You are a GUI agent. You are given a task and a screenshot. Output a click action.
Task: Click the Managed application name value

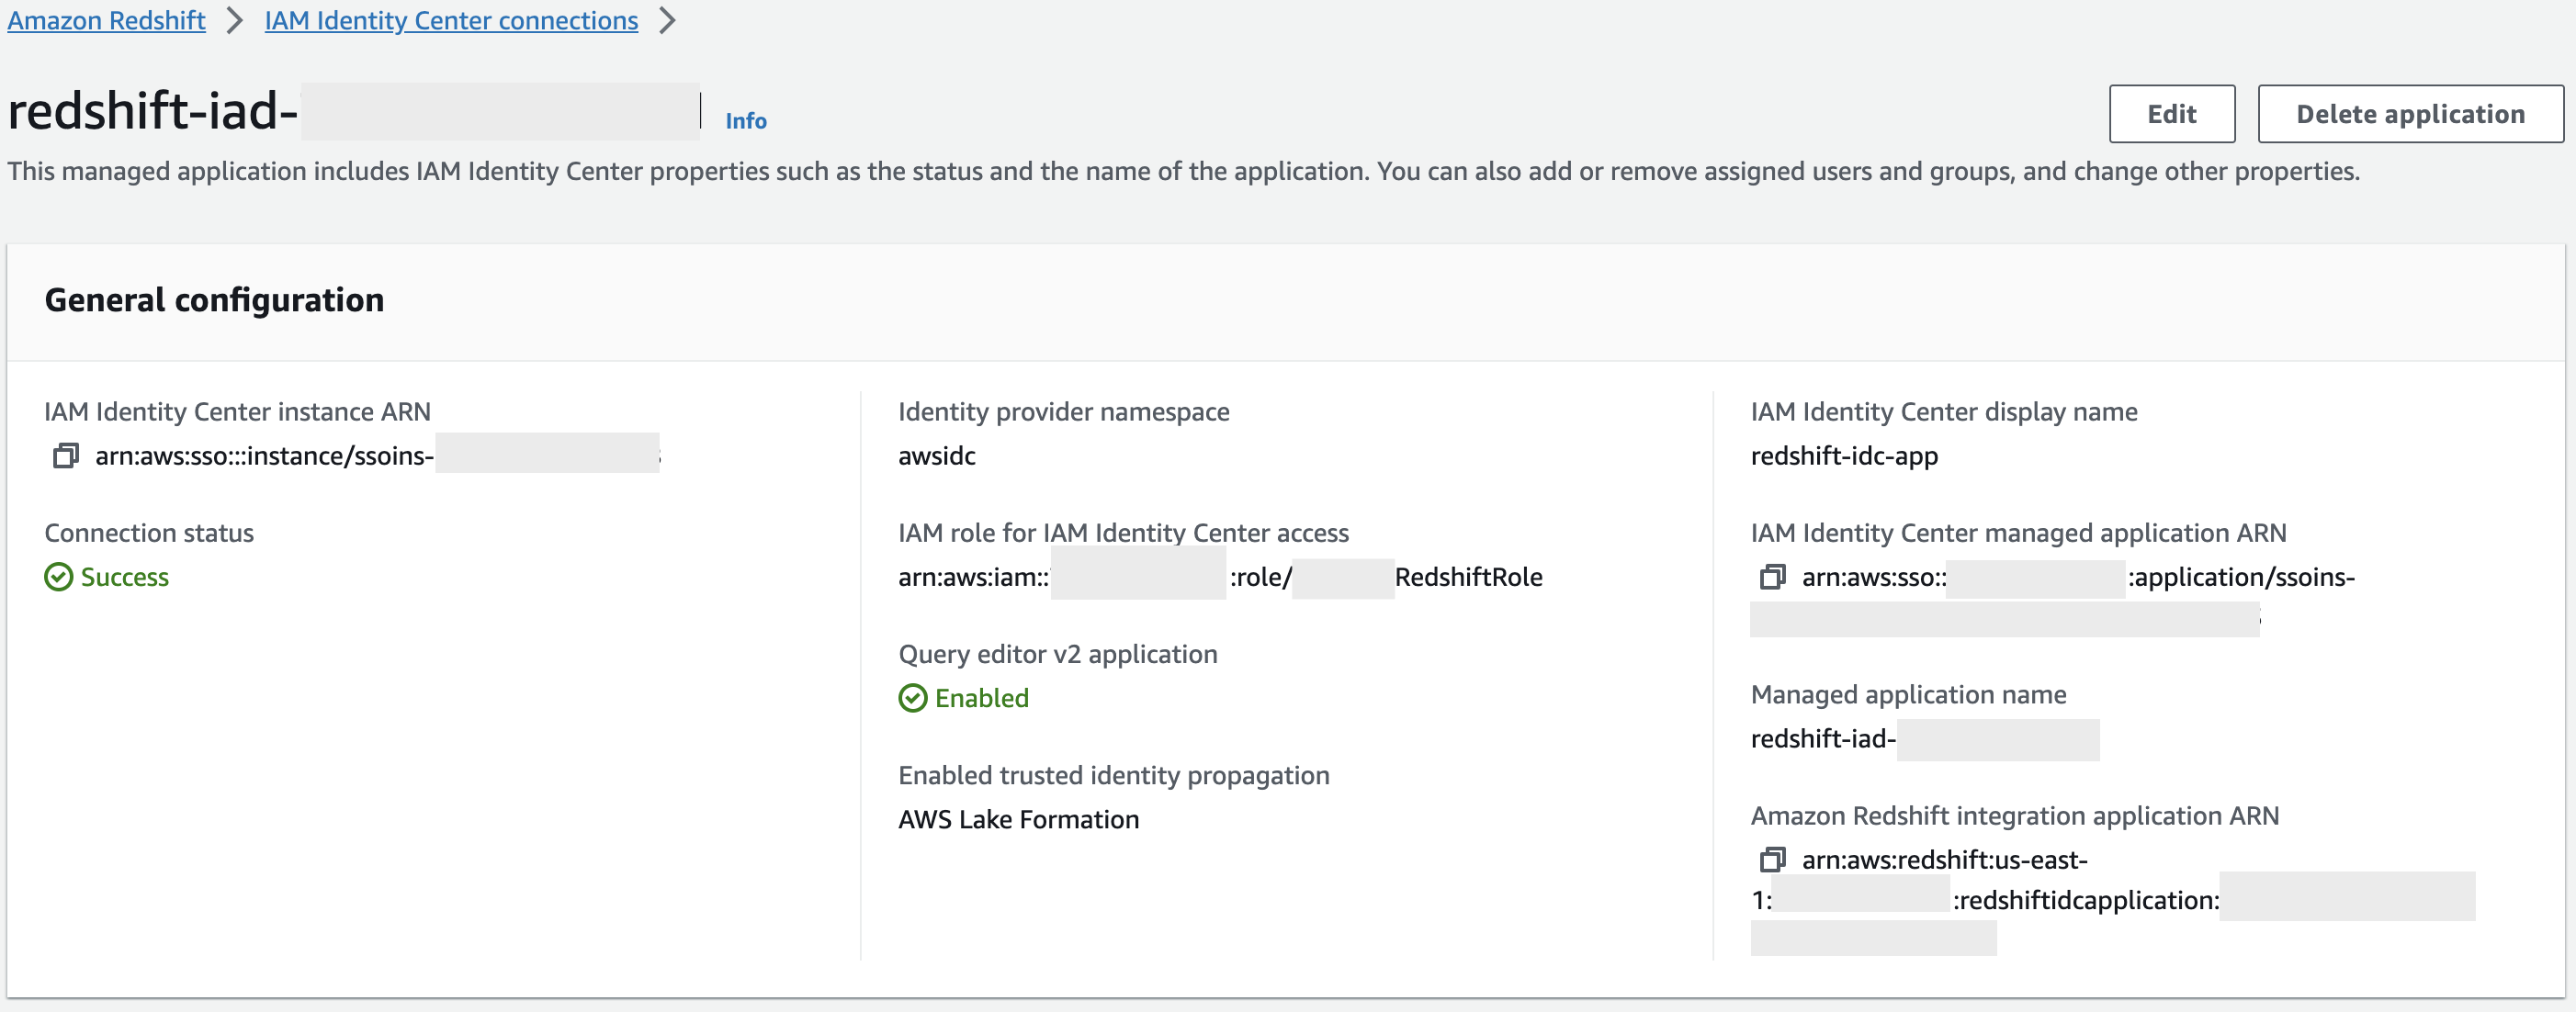click(1822, 739)
